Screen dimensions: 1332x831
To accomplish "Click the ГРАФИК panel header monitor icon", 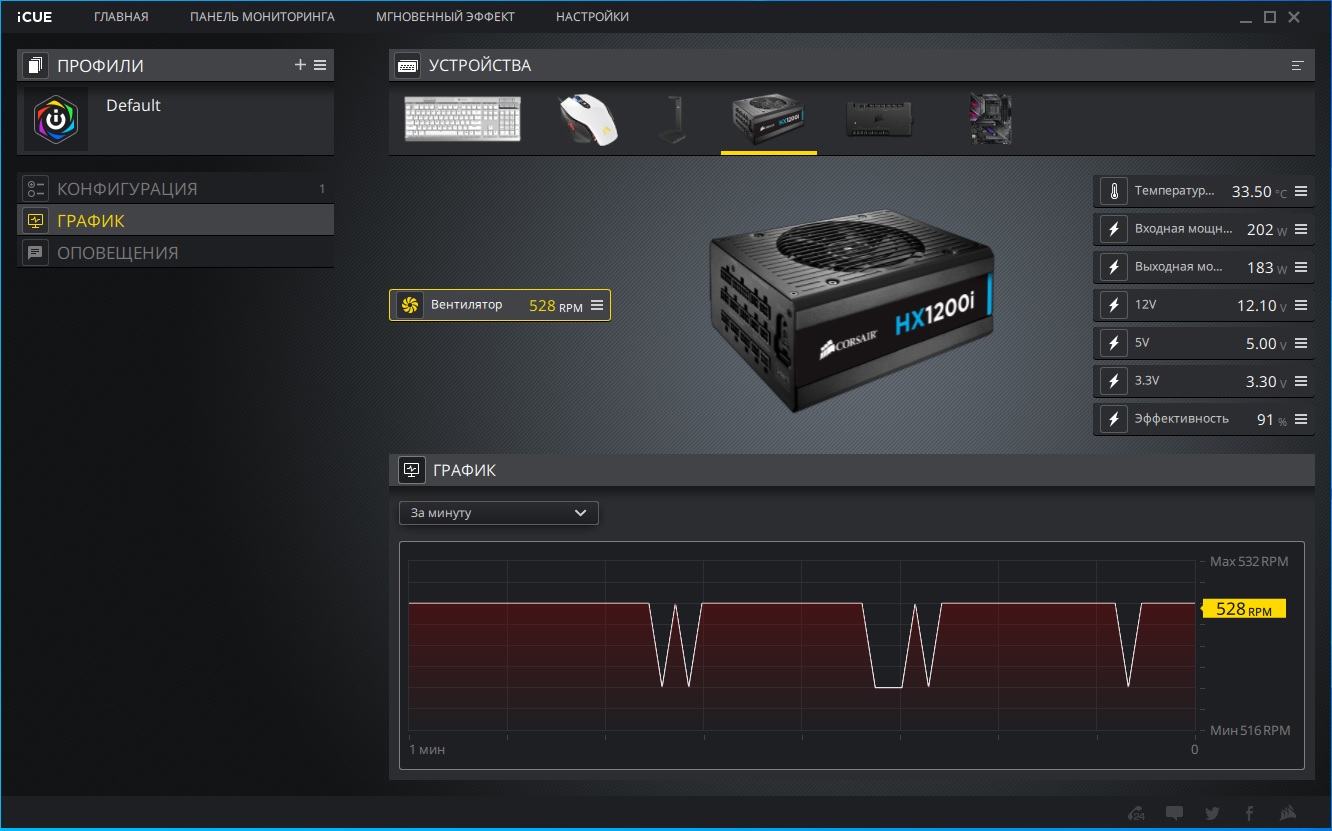I will [411, 470].
